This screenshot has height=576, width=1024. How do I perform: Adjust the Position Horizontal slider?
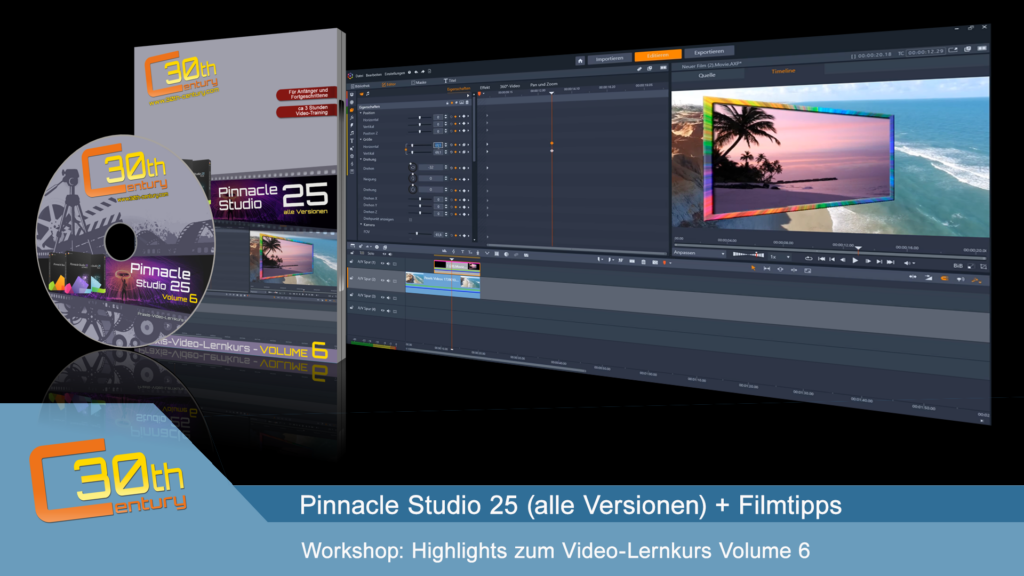419,118
